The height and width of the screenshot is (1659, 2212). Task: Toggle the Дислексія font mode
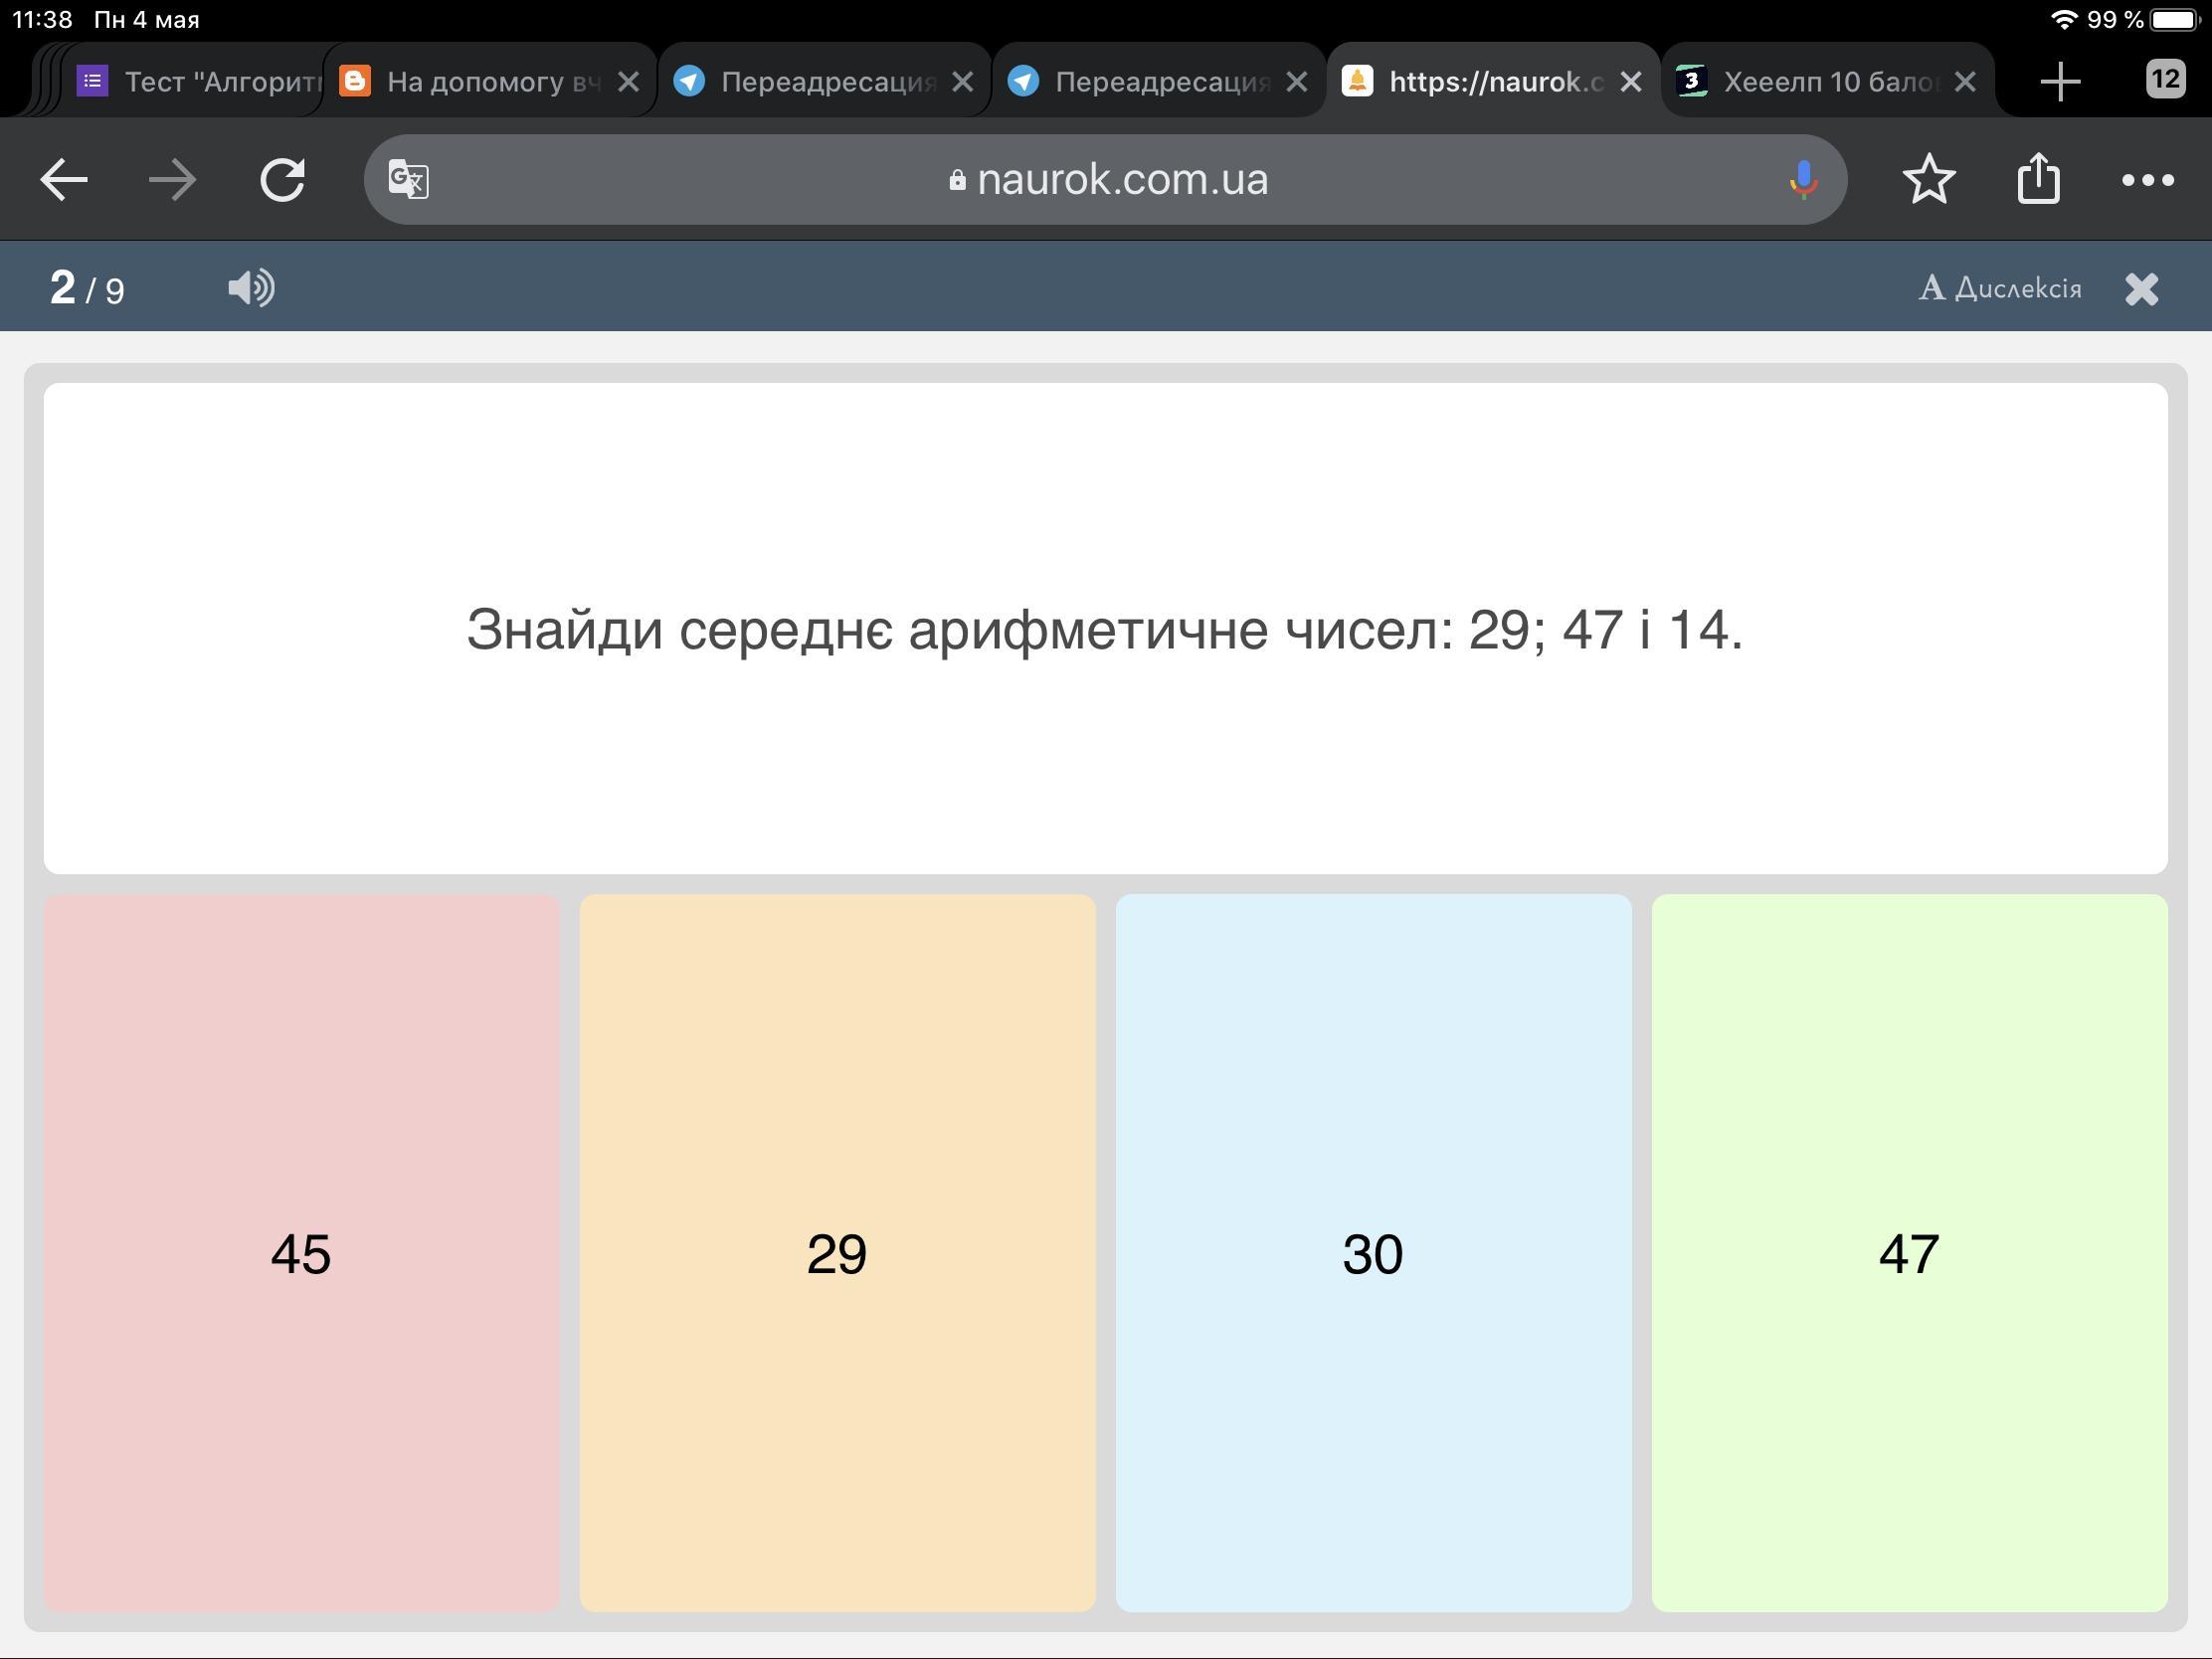point(2000,288)
